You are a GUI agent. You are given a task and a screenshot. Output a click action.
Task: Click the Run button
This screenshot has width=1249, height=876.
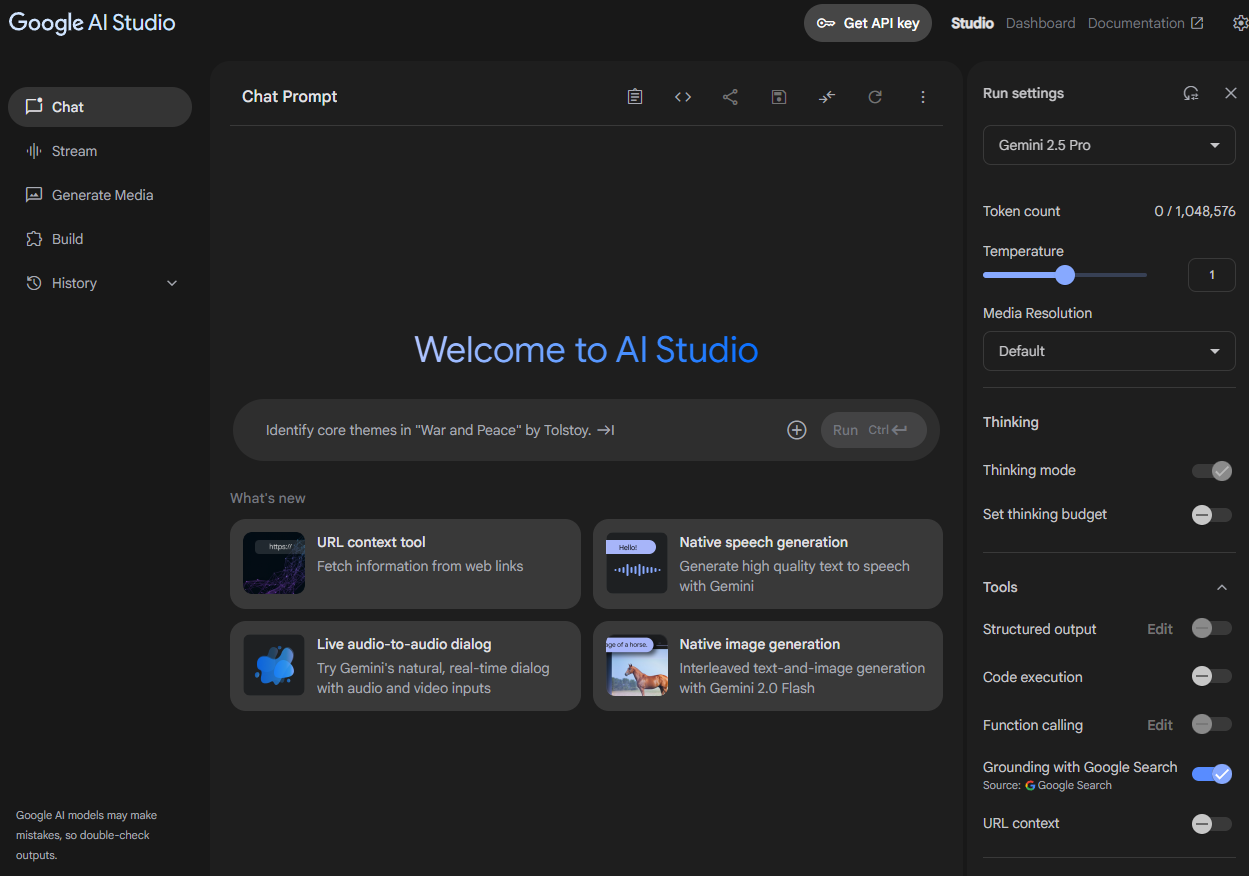(x=873, y=430)
